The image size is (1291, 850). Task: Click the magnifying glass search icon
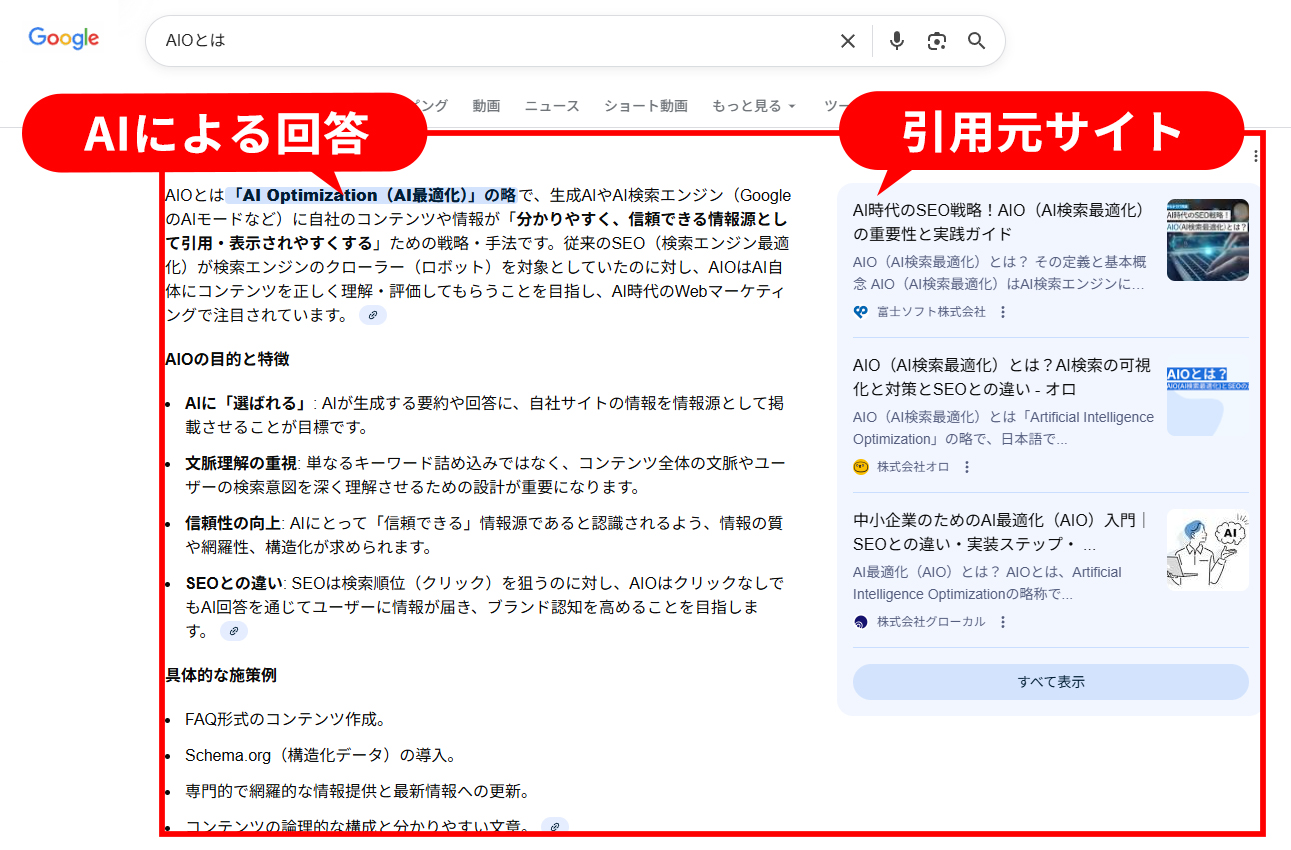(x=977, y=41)
